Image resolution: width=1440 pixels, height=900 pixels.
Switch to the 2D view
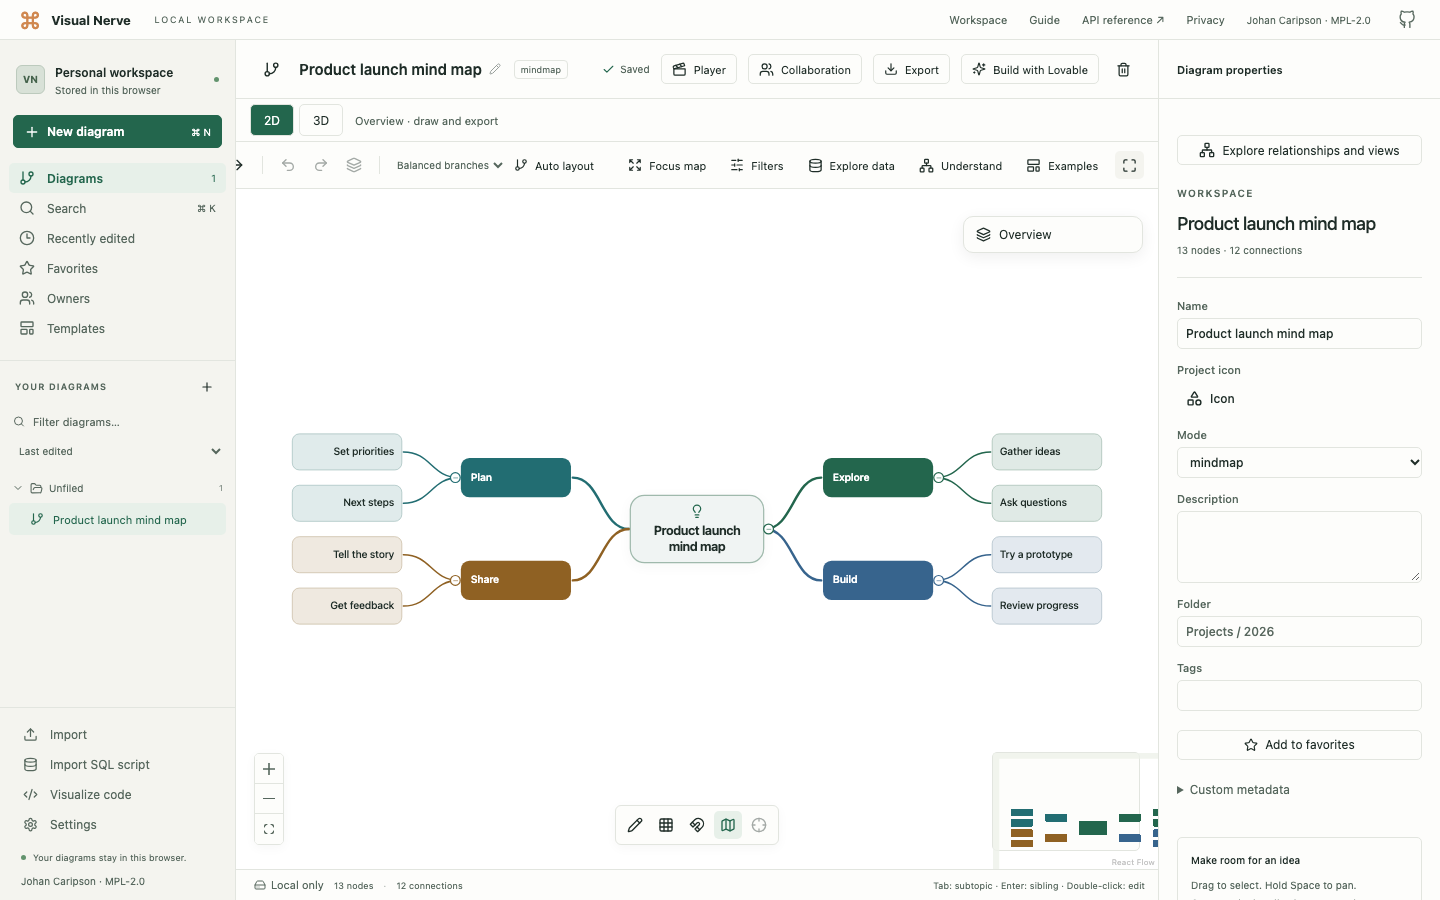click(x=272, y=120)
